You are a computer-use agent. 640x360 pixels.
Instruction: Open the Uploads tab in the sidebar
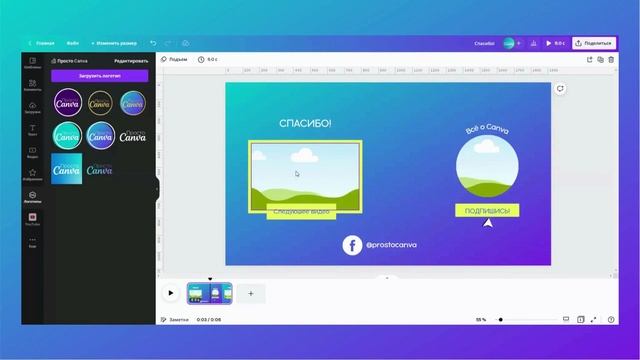[x=33, y=108]
